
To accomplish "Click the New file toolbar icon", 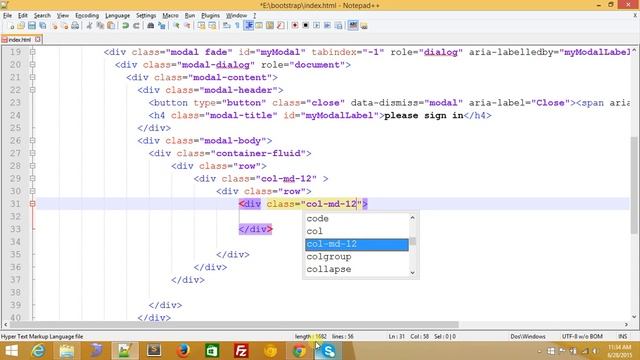I will coord(11,26).
